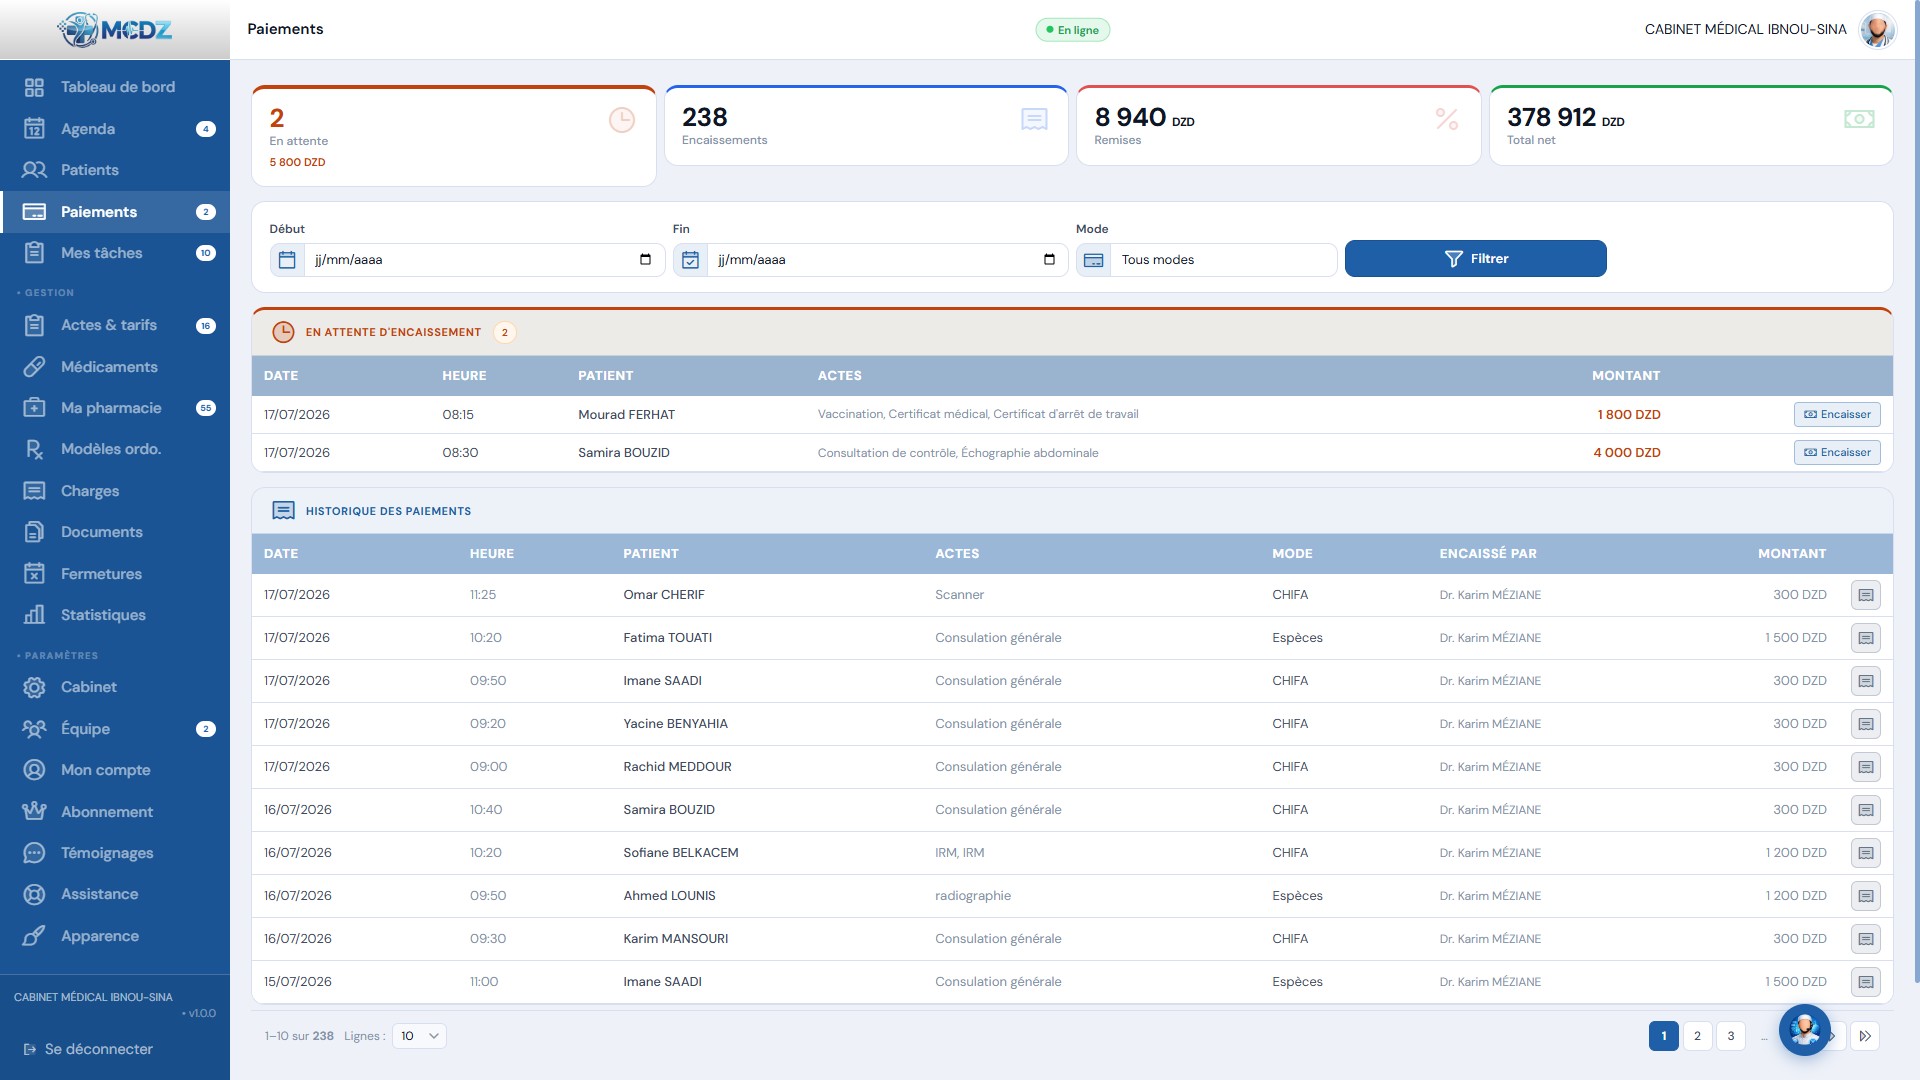View receipt for Ahmed LOUNIS payment
This screenshot has height=1080, width=1920.
1865,896
